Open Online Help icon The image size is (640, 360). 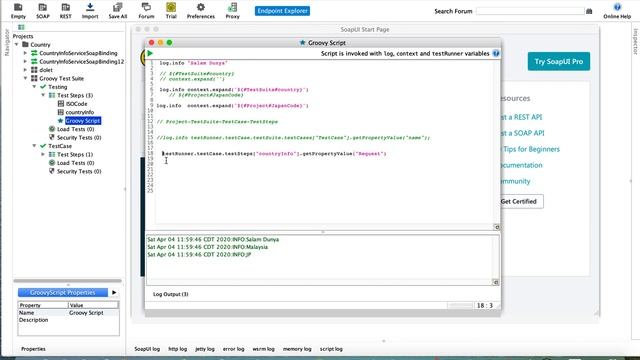pos(617,11)
